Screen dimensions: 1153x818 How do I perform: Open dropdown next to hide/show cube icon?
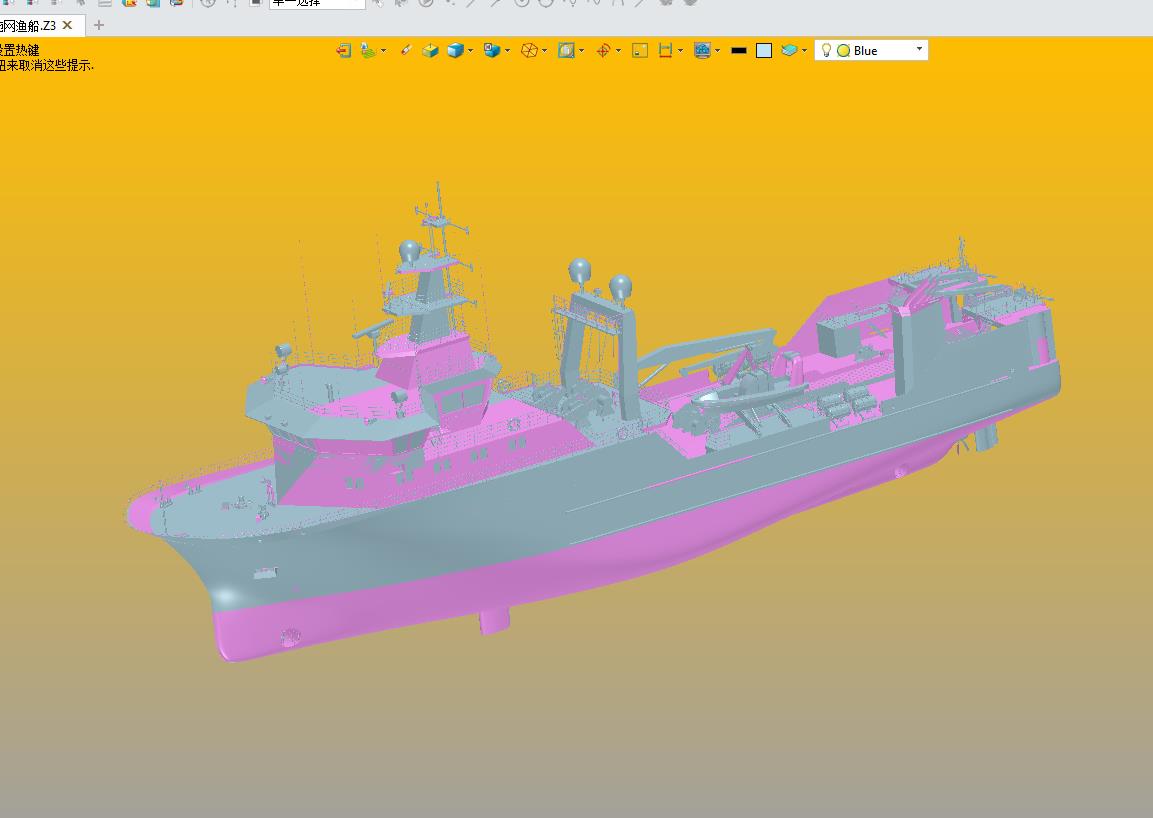coord(507,51)
